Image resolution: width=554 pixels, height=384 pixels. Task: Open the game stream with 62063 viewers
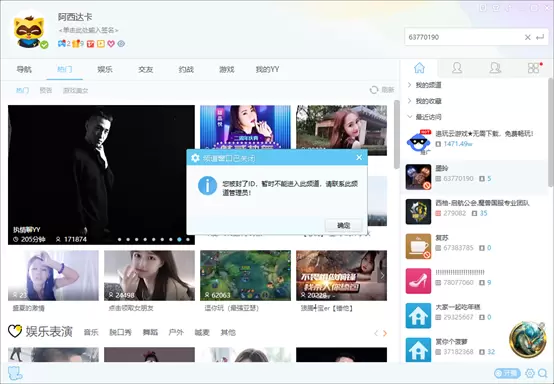pyautogui.click(x=245, y=276)
